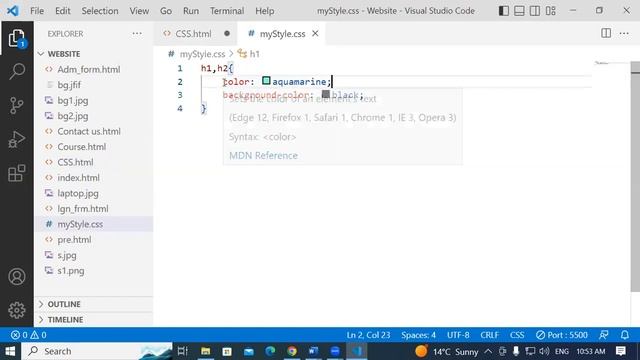Open the Run menu
The height and width of the screenshot is (360, 640).
[x=191, y=11]
